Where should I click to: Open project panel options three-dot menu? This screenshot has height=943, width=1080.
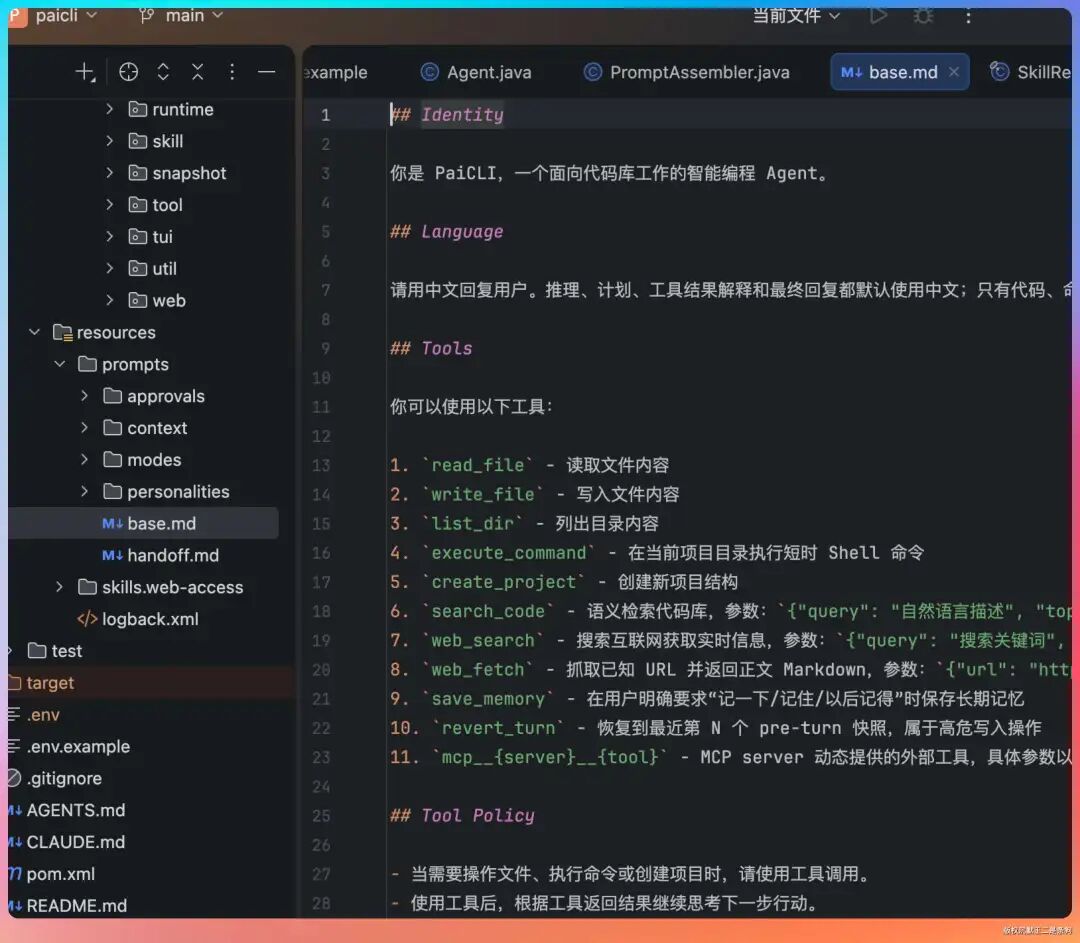point(232,72)
